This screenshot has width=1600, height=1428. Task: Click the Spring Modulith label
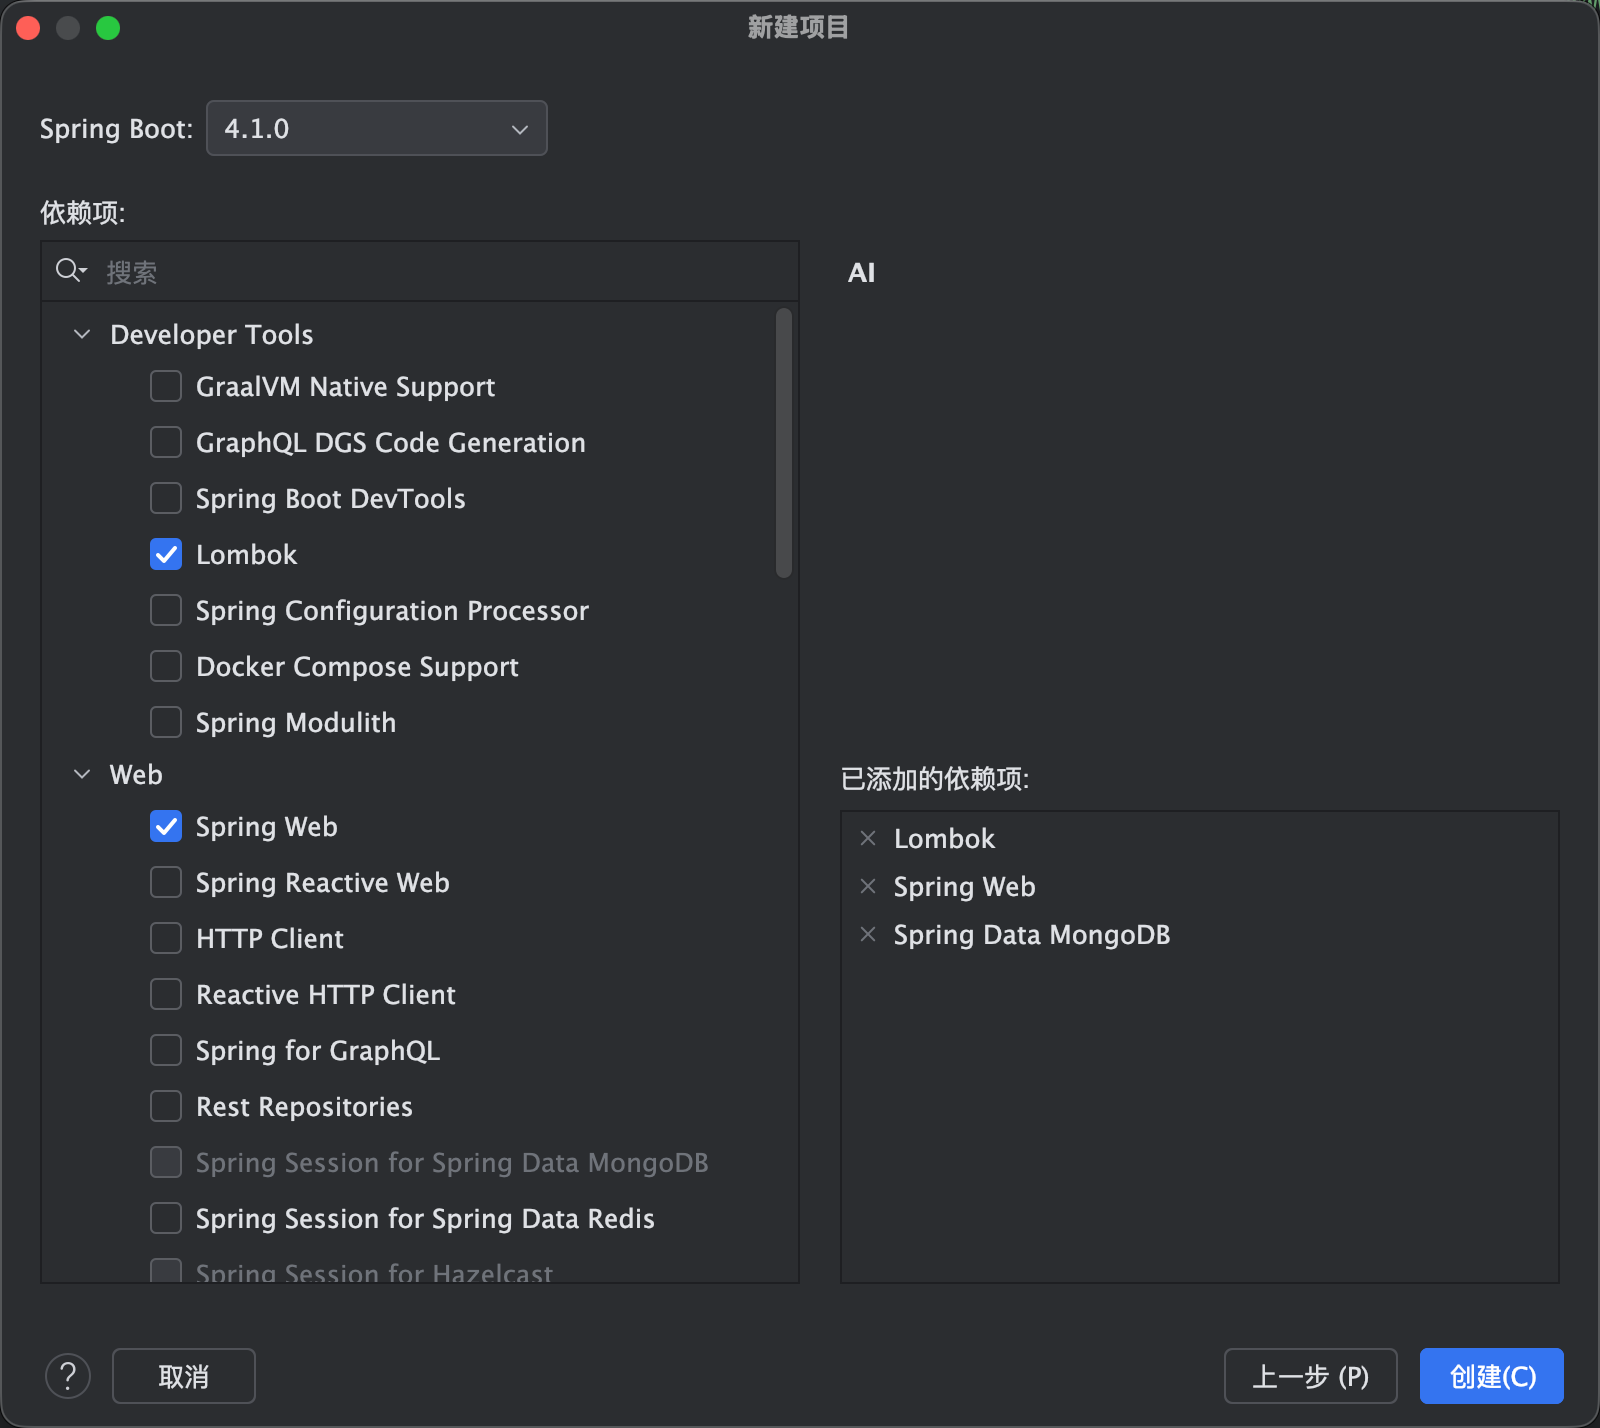pos(296,722)
